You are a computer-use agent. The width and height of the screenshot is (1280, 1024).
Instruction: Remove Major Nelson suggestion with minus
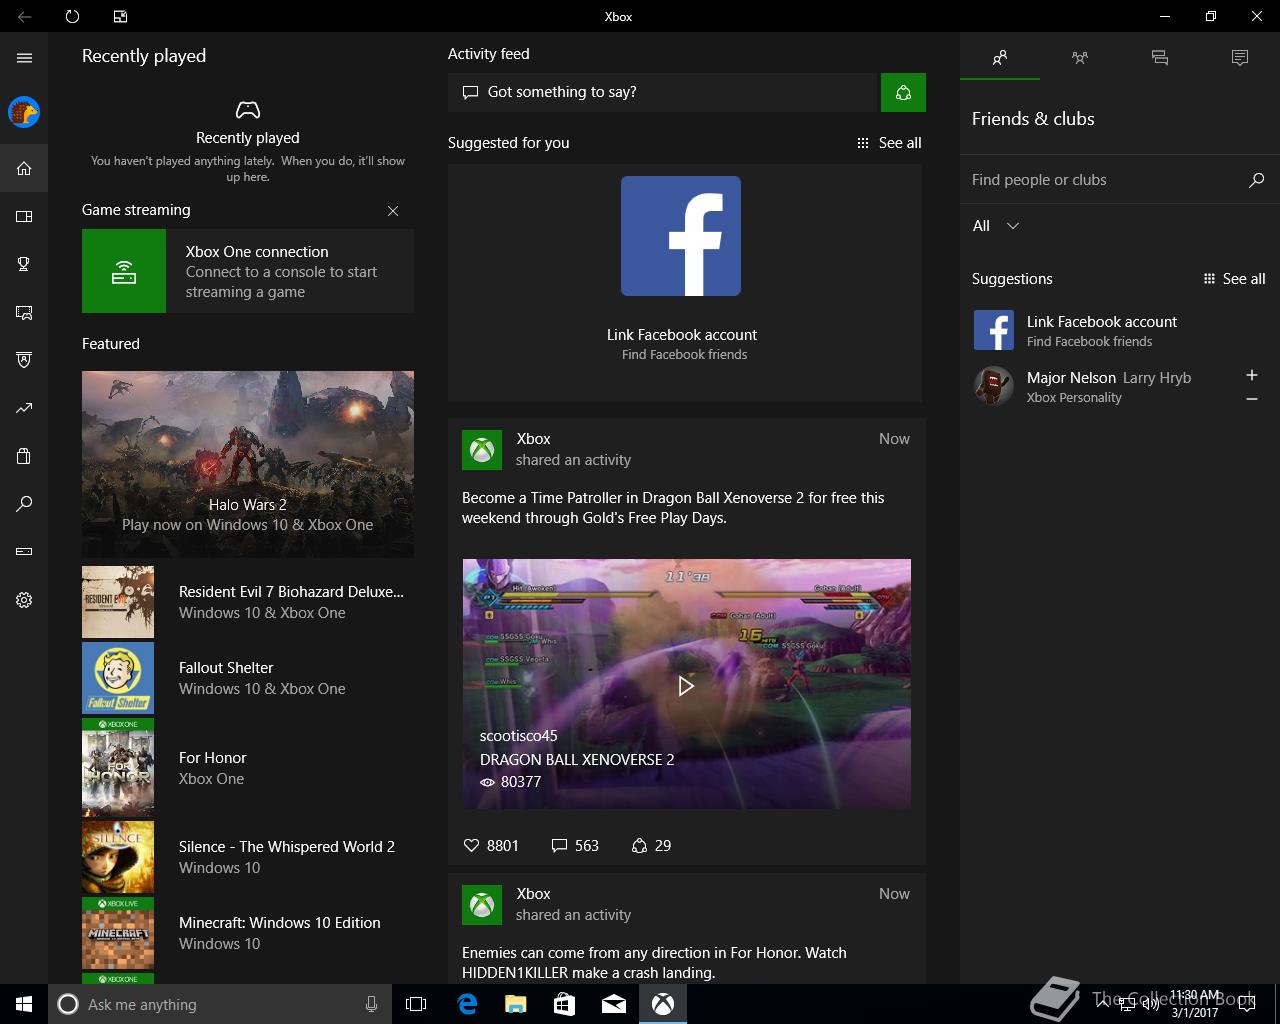click(x=1251, y=399)
